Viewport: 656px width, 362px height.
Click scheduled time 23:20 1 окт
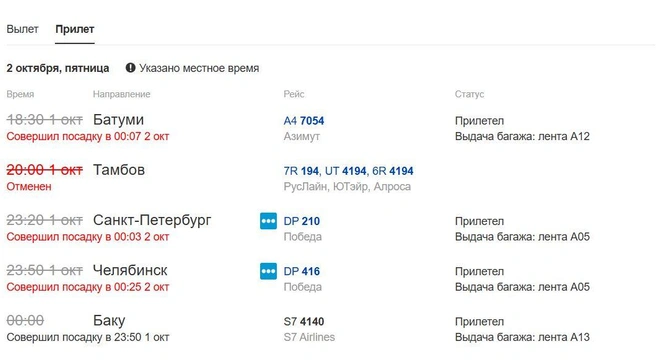pyautogui.click(x=44, y=220)
